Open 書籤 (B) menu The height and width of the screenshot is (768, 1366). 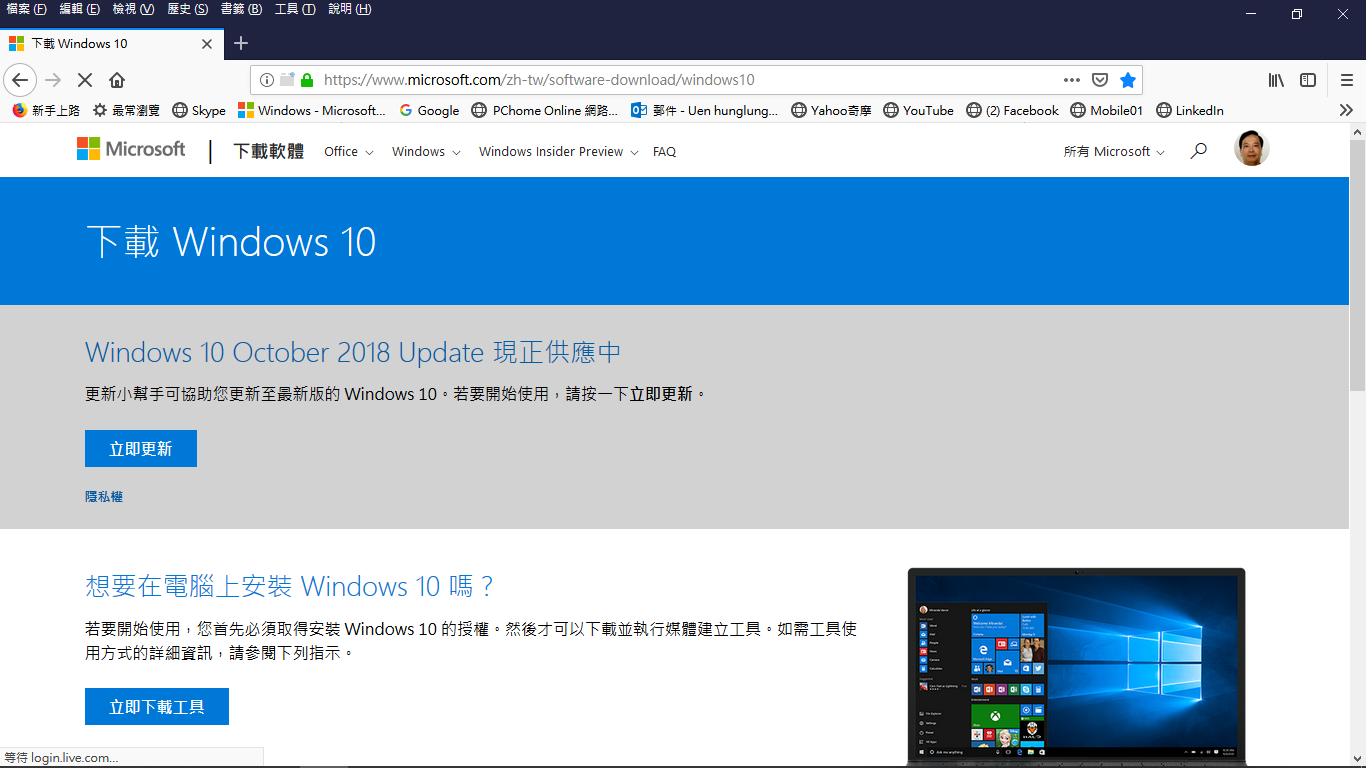241,9
